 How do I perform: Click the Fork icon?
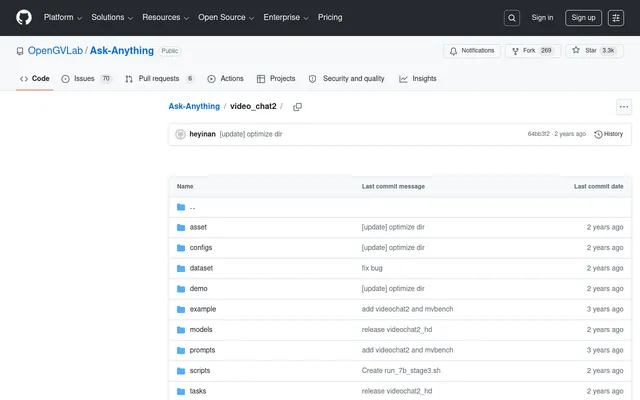click(x=515, y=51)
